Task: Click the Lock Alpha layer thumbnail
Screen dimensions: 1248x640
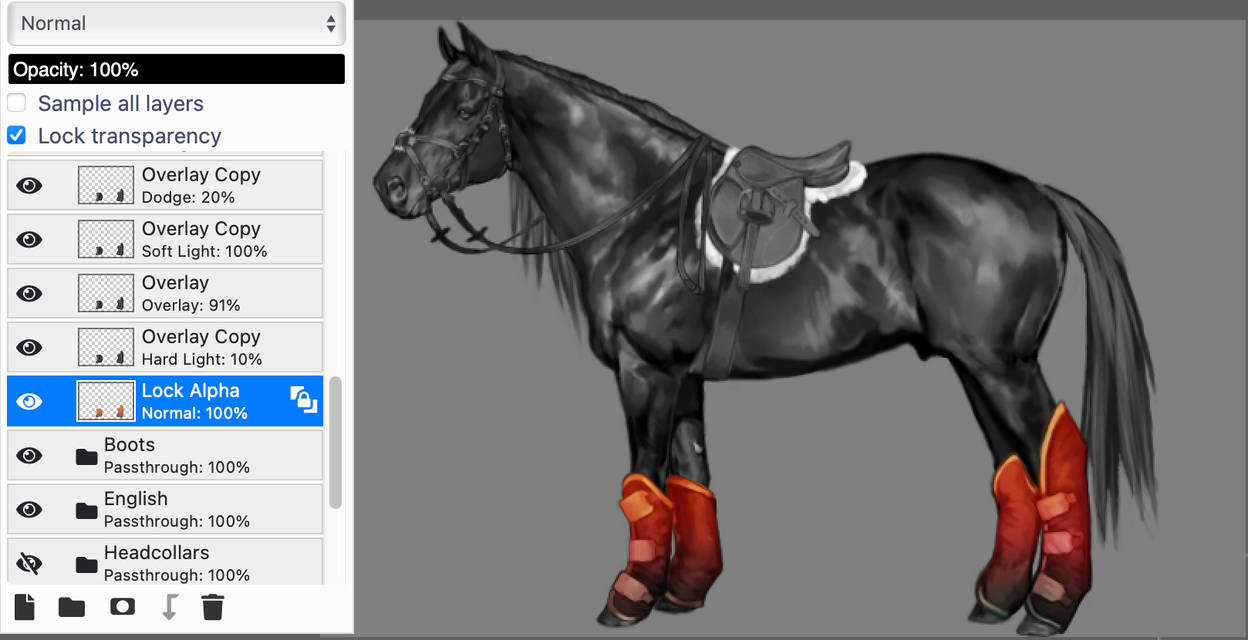Action: pyautogui.click(x=106, y=401)
